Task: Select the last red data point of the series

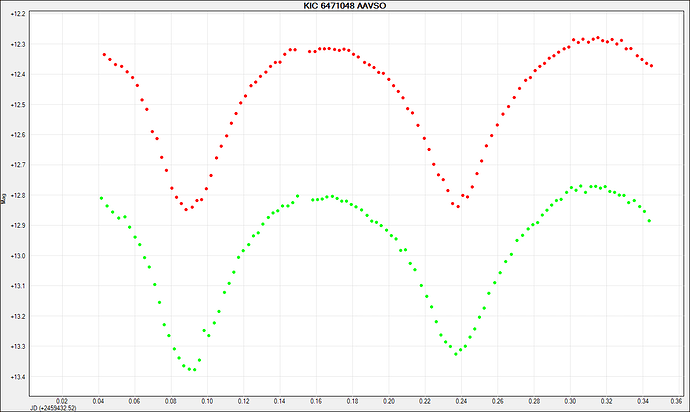Action: tap(651, 66)
